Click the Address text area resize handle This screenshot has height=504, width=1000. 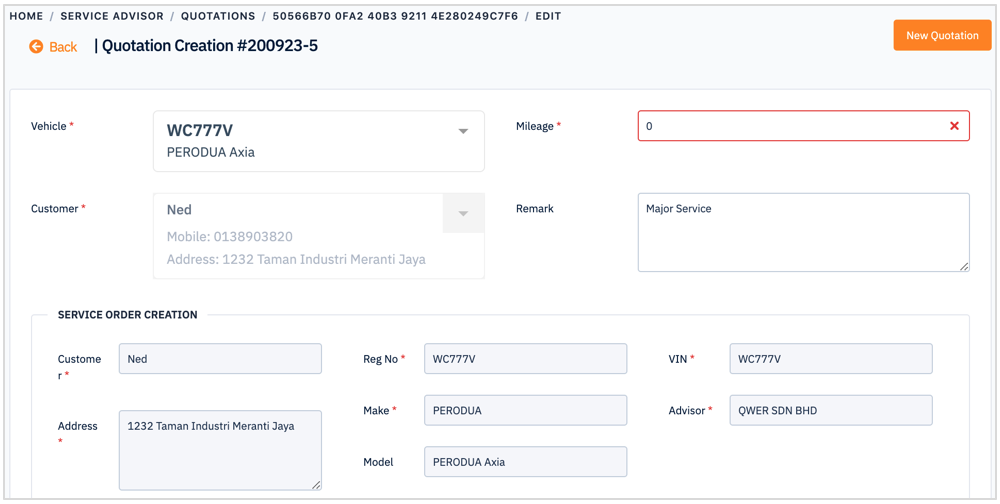(x=317, y=485)
